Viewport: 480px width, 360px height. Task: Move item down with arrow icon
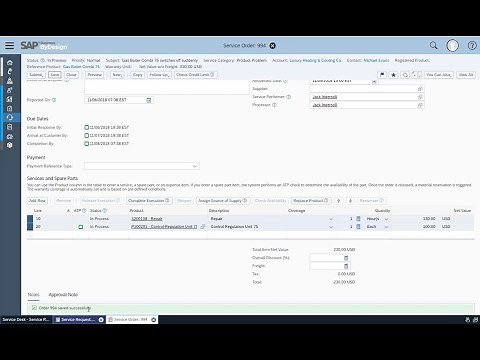[x=350, y=201]
